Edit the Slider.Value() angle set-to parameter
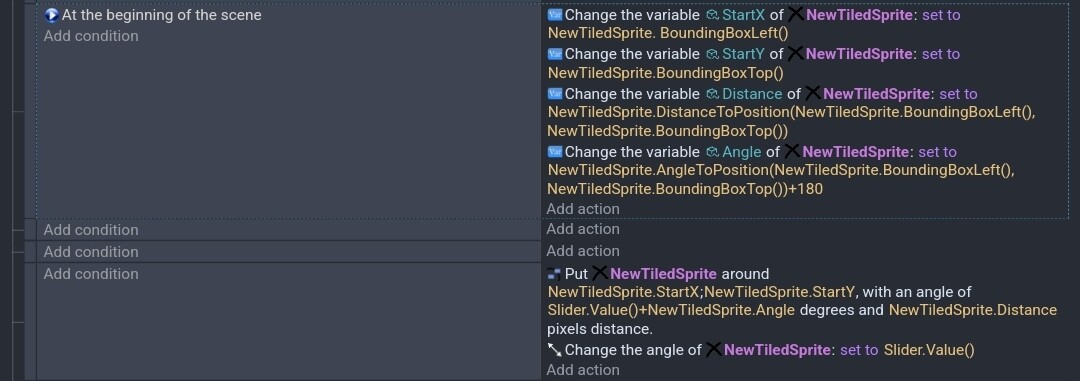This screenshot has width=1080, height=381. point(929,350)
